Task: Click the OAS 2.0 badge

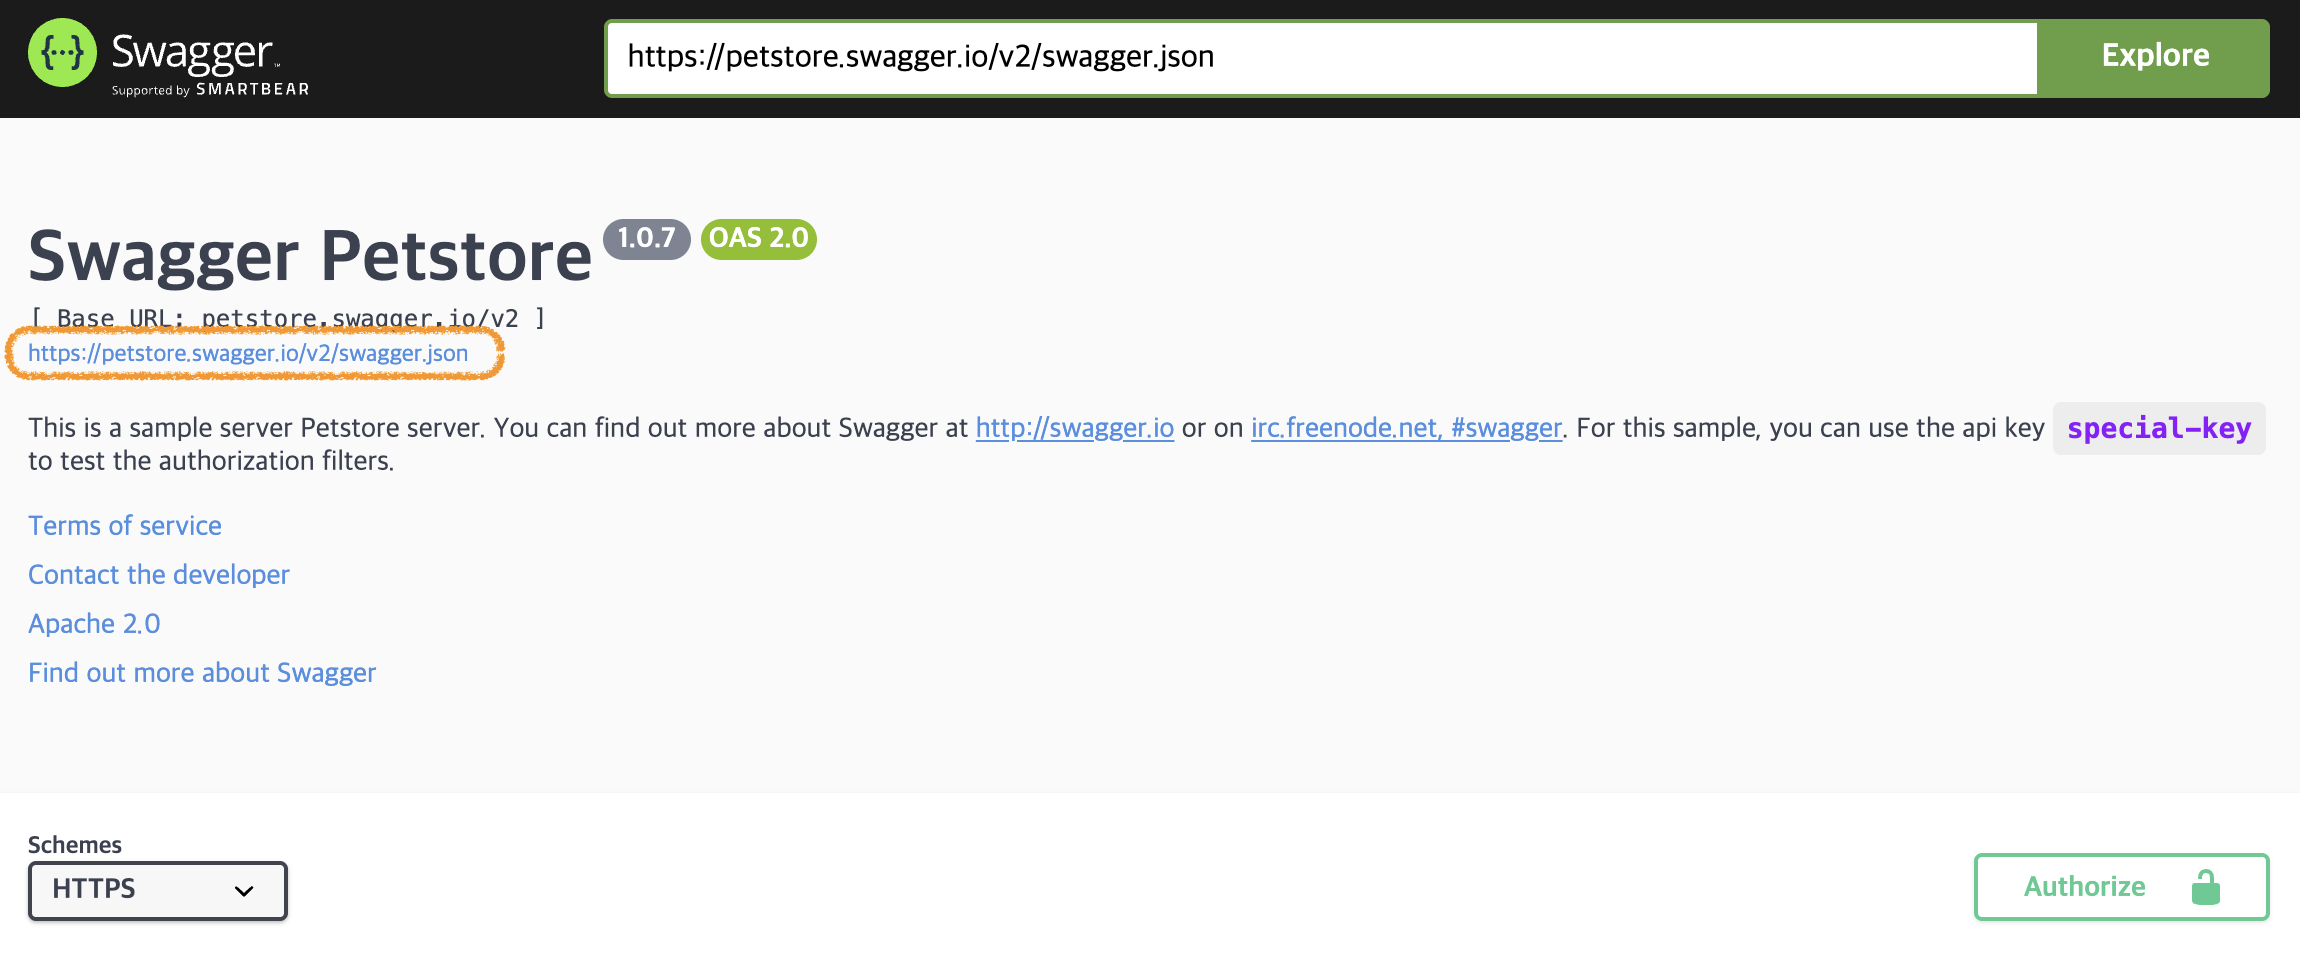Action: pos(757,239)
